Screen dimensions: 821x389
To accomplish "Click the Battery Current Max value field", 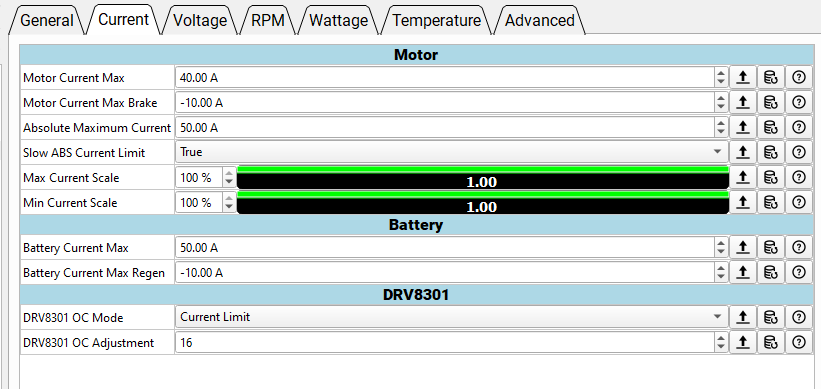I will [x=446, y=248].
